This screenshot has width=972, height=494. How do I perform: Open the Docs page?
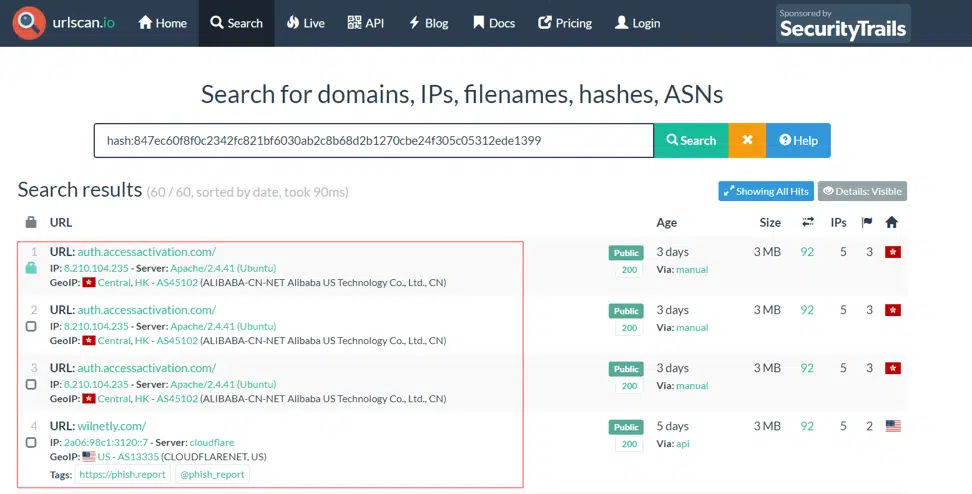pos(494,23)
